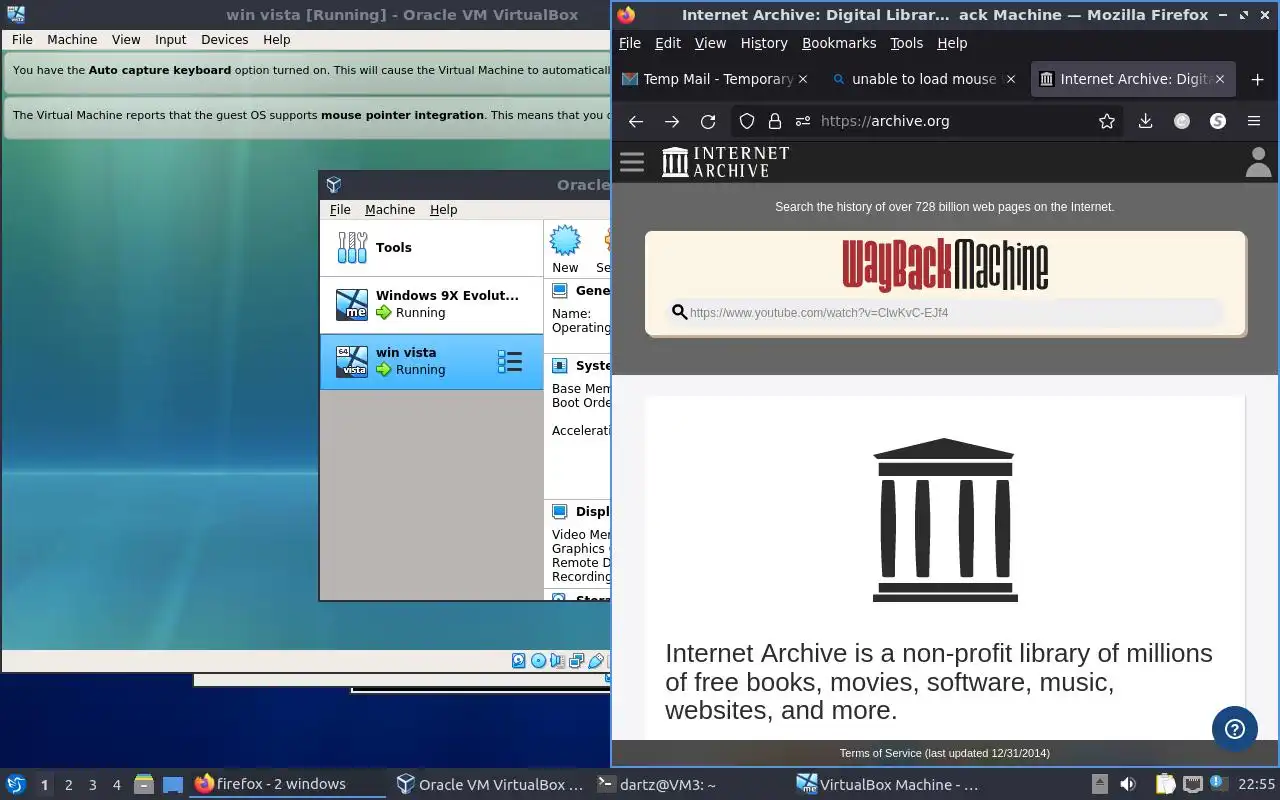1280x800 pixels.
Task: Activate VirtualBox Machine taskbar entry
Action: coord(892,784)
